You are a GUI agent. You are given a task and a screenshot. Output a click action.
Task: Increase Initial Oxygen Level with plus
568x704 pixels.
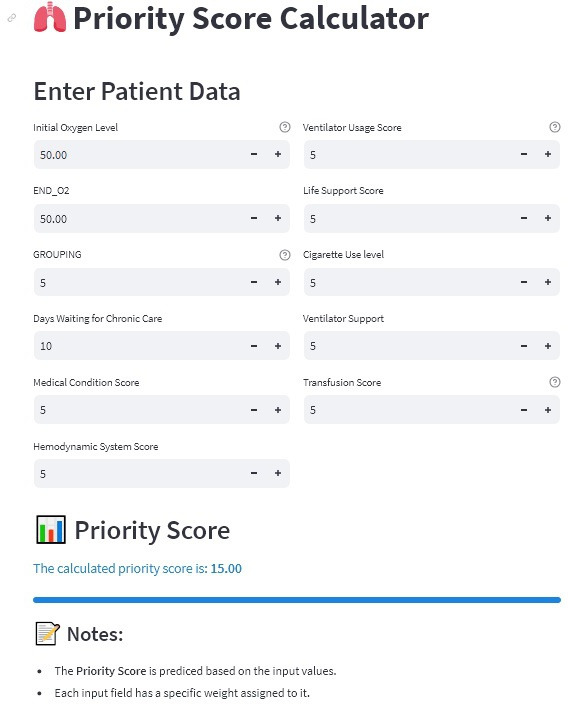point(278,154)
